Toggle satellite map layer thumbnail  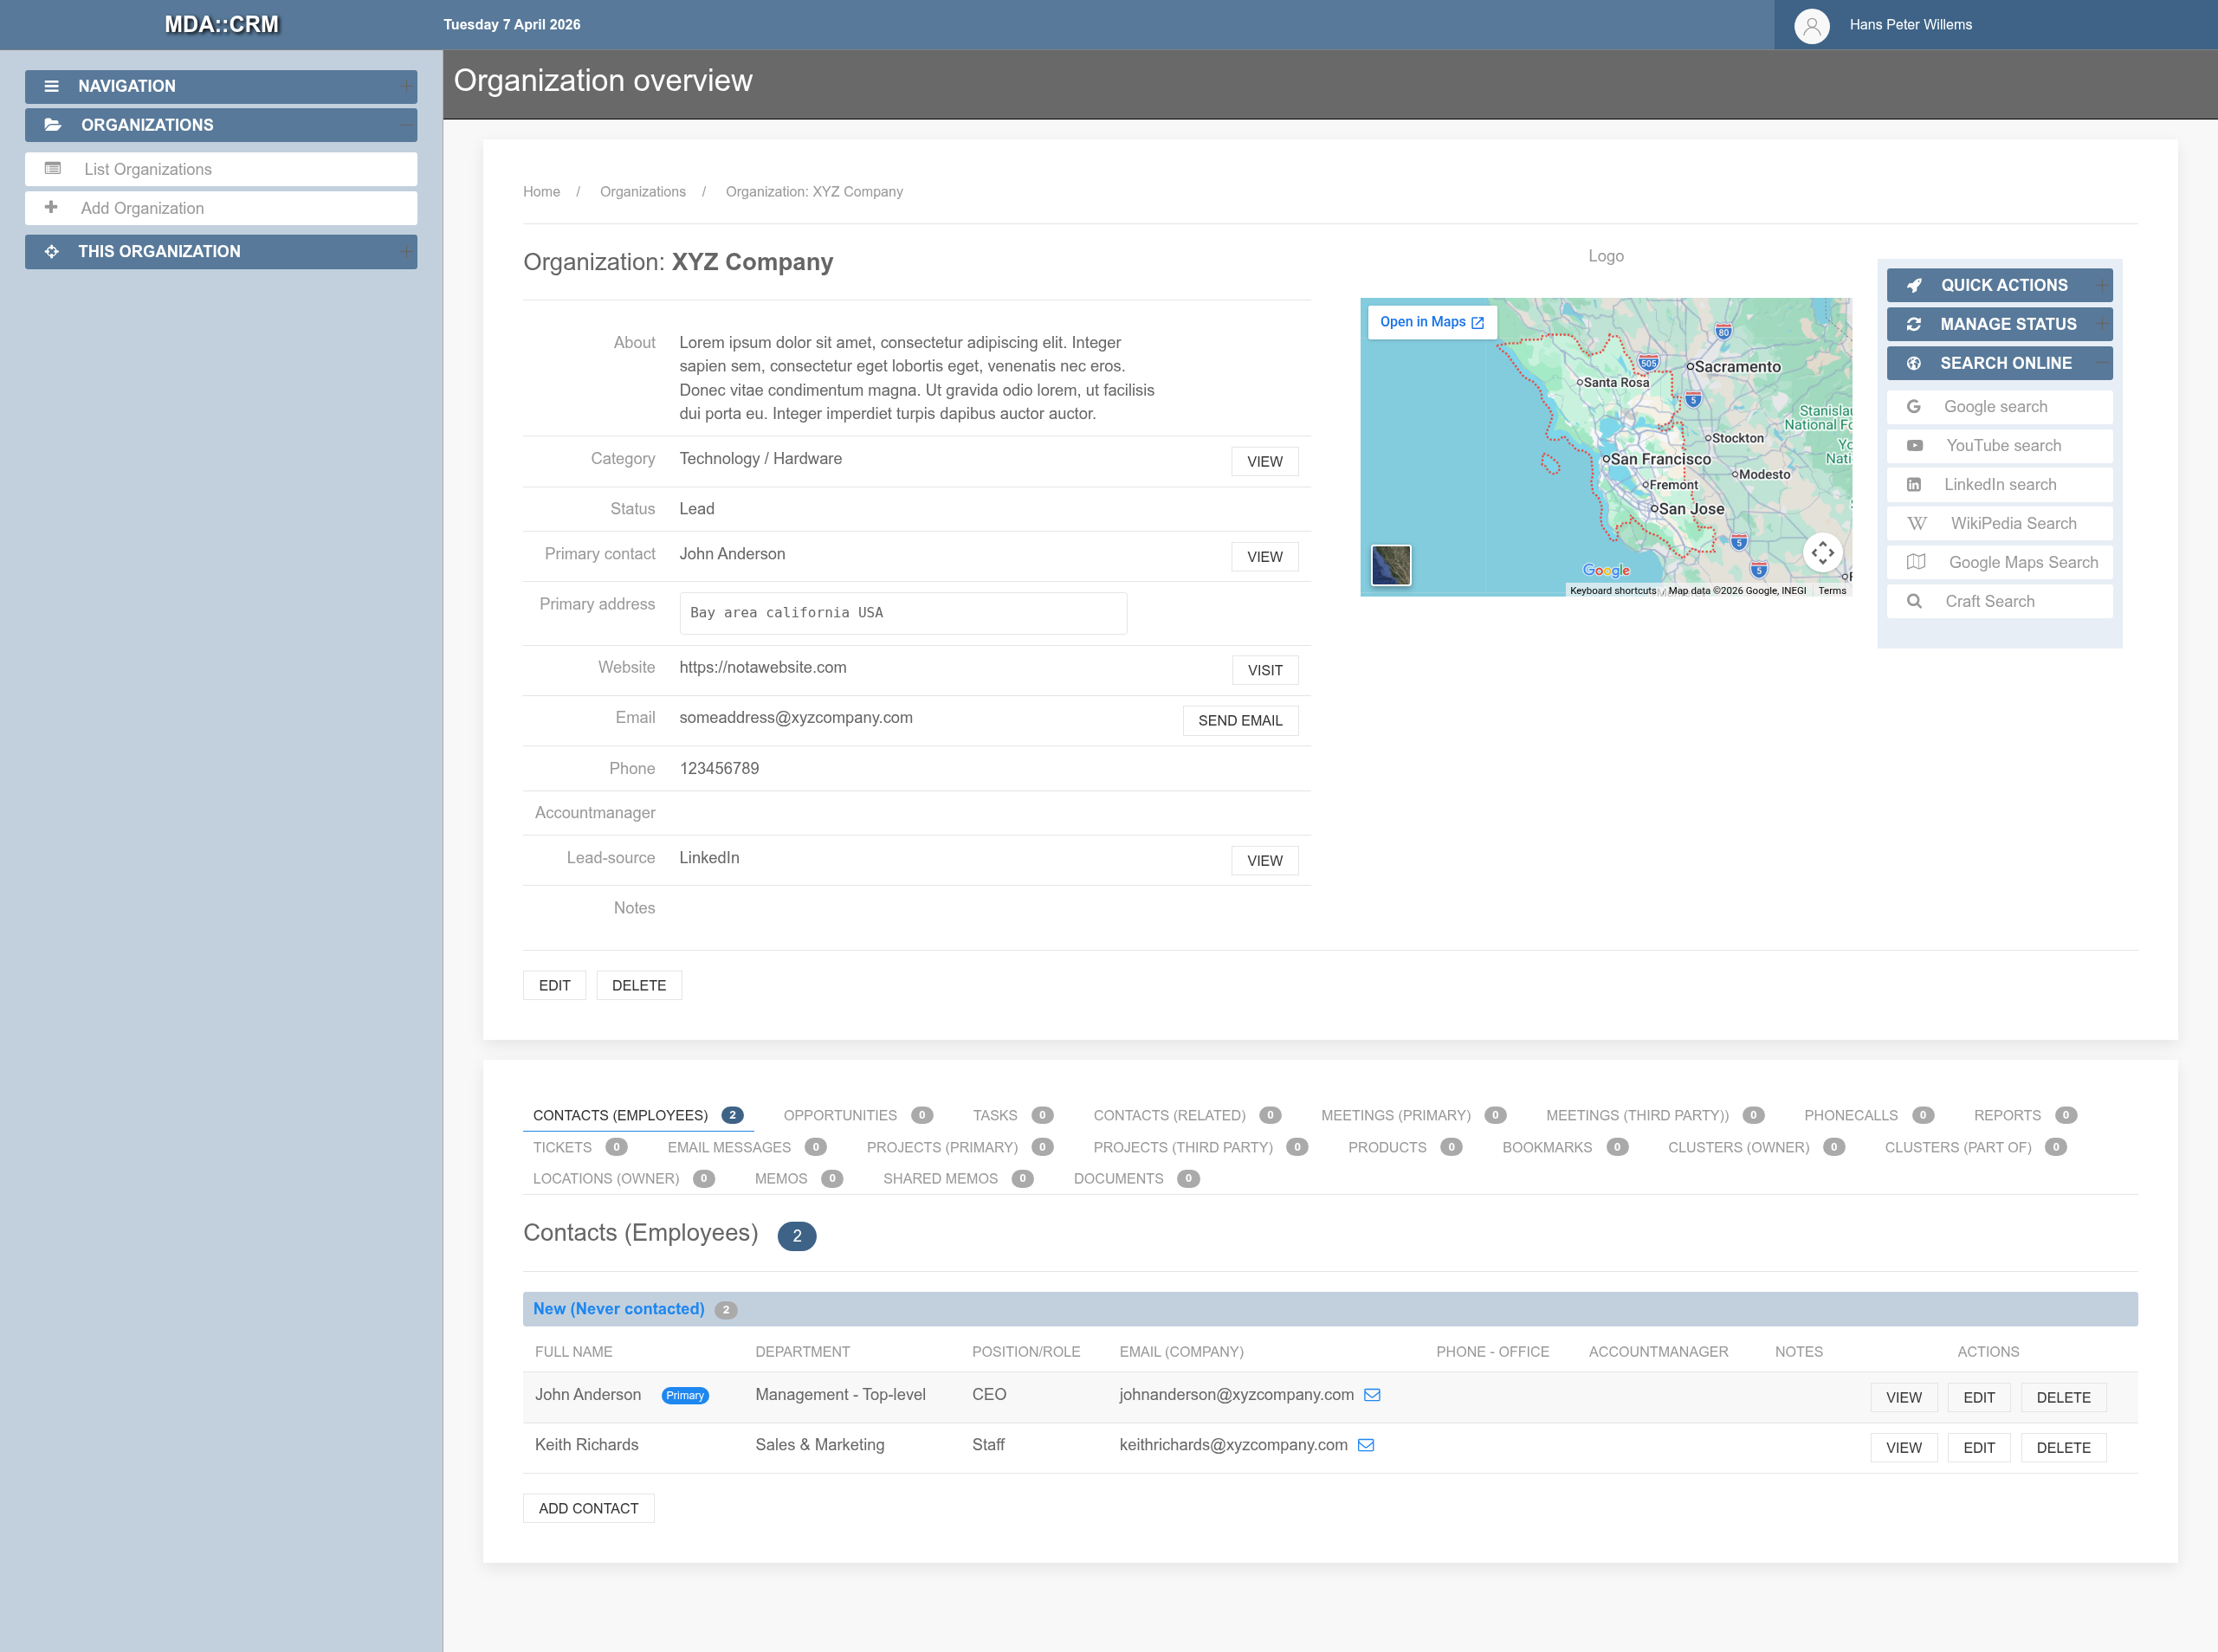tap(1390, 565)
